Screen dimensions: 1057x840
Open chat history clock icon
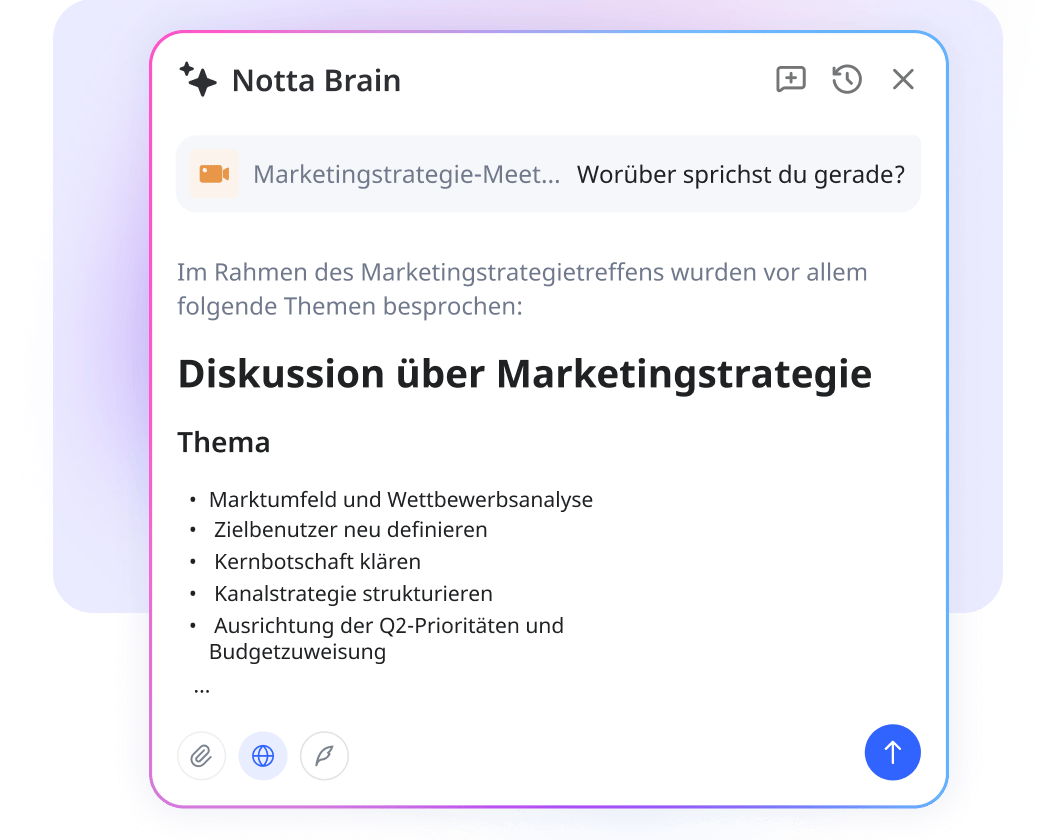pyautogui.click(x=847, y=80)
